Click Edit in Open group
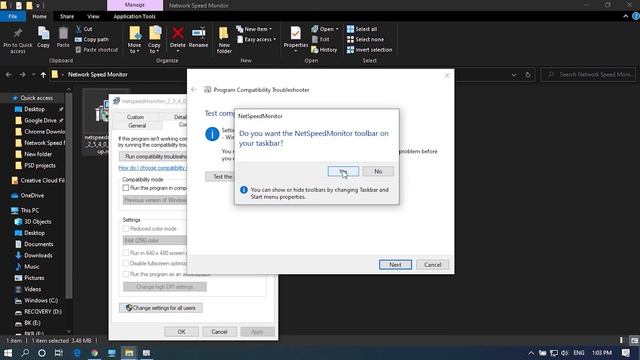The height and width of the screenshot is (360, 640). point(320,39)
